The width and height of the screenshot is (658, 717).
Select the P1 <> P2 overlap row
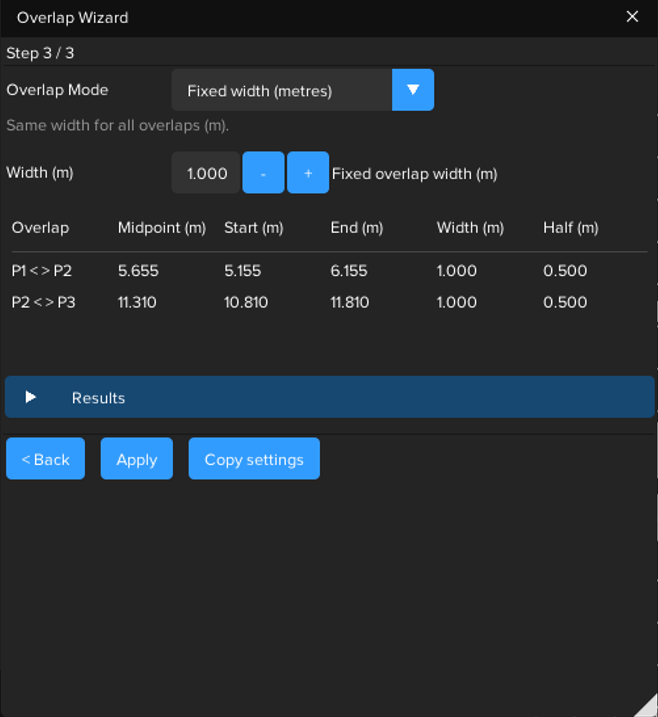click(x=42, y=271)
